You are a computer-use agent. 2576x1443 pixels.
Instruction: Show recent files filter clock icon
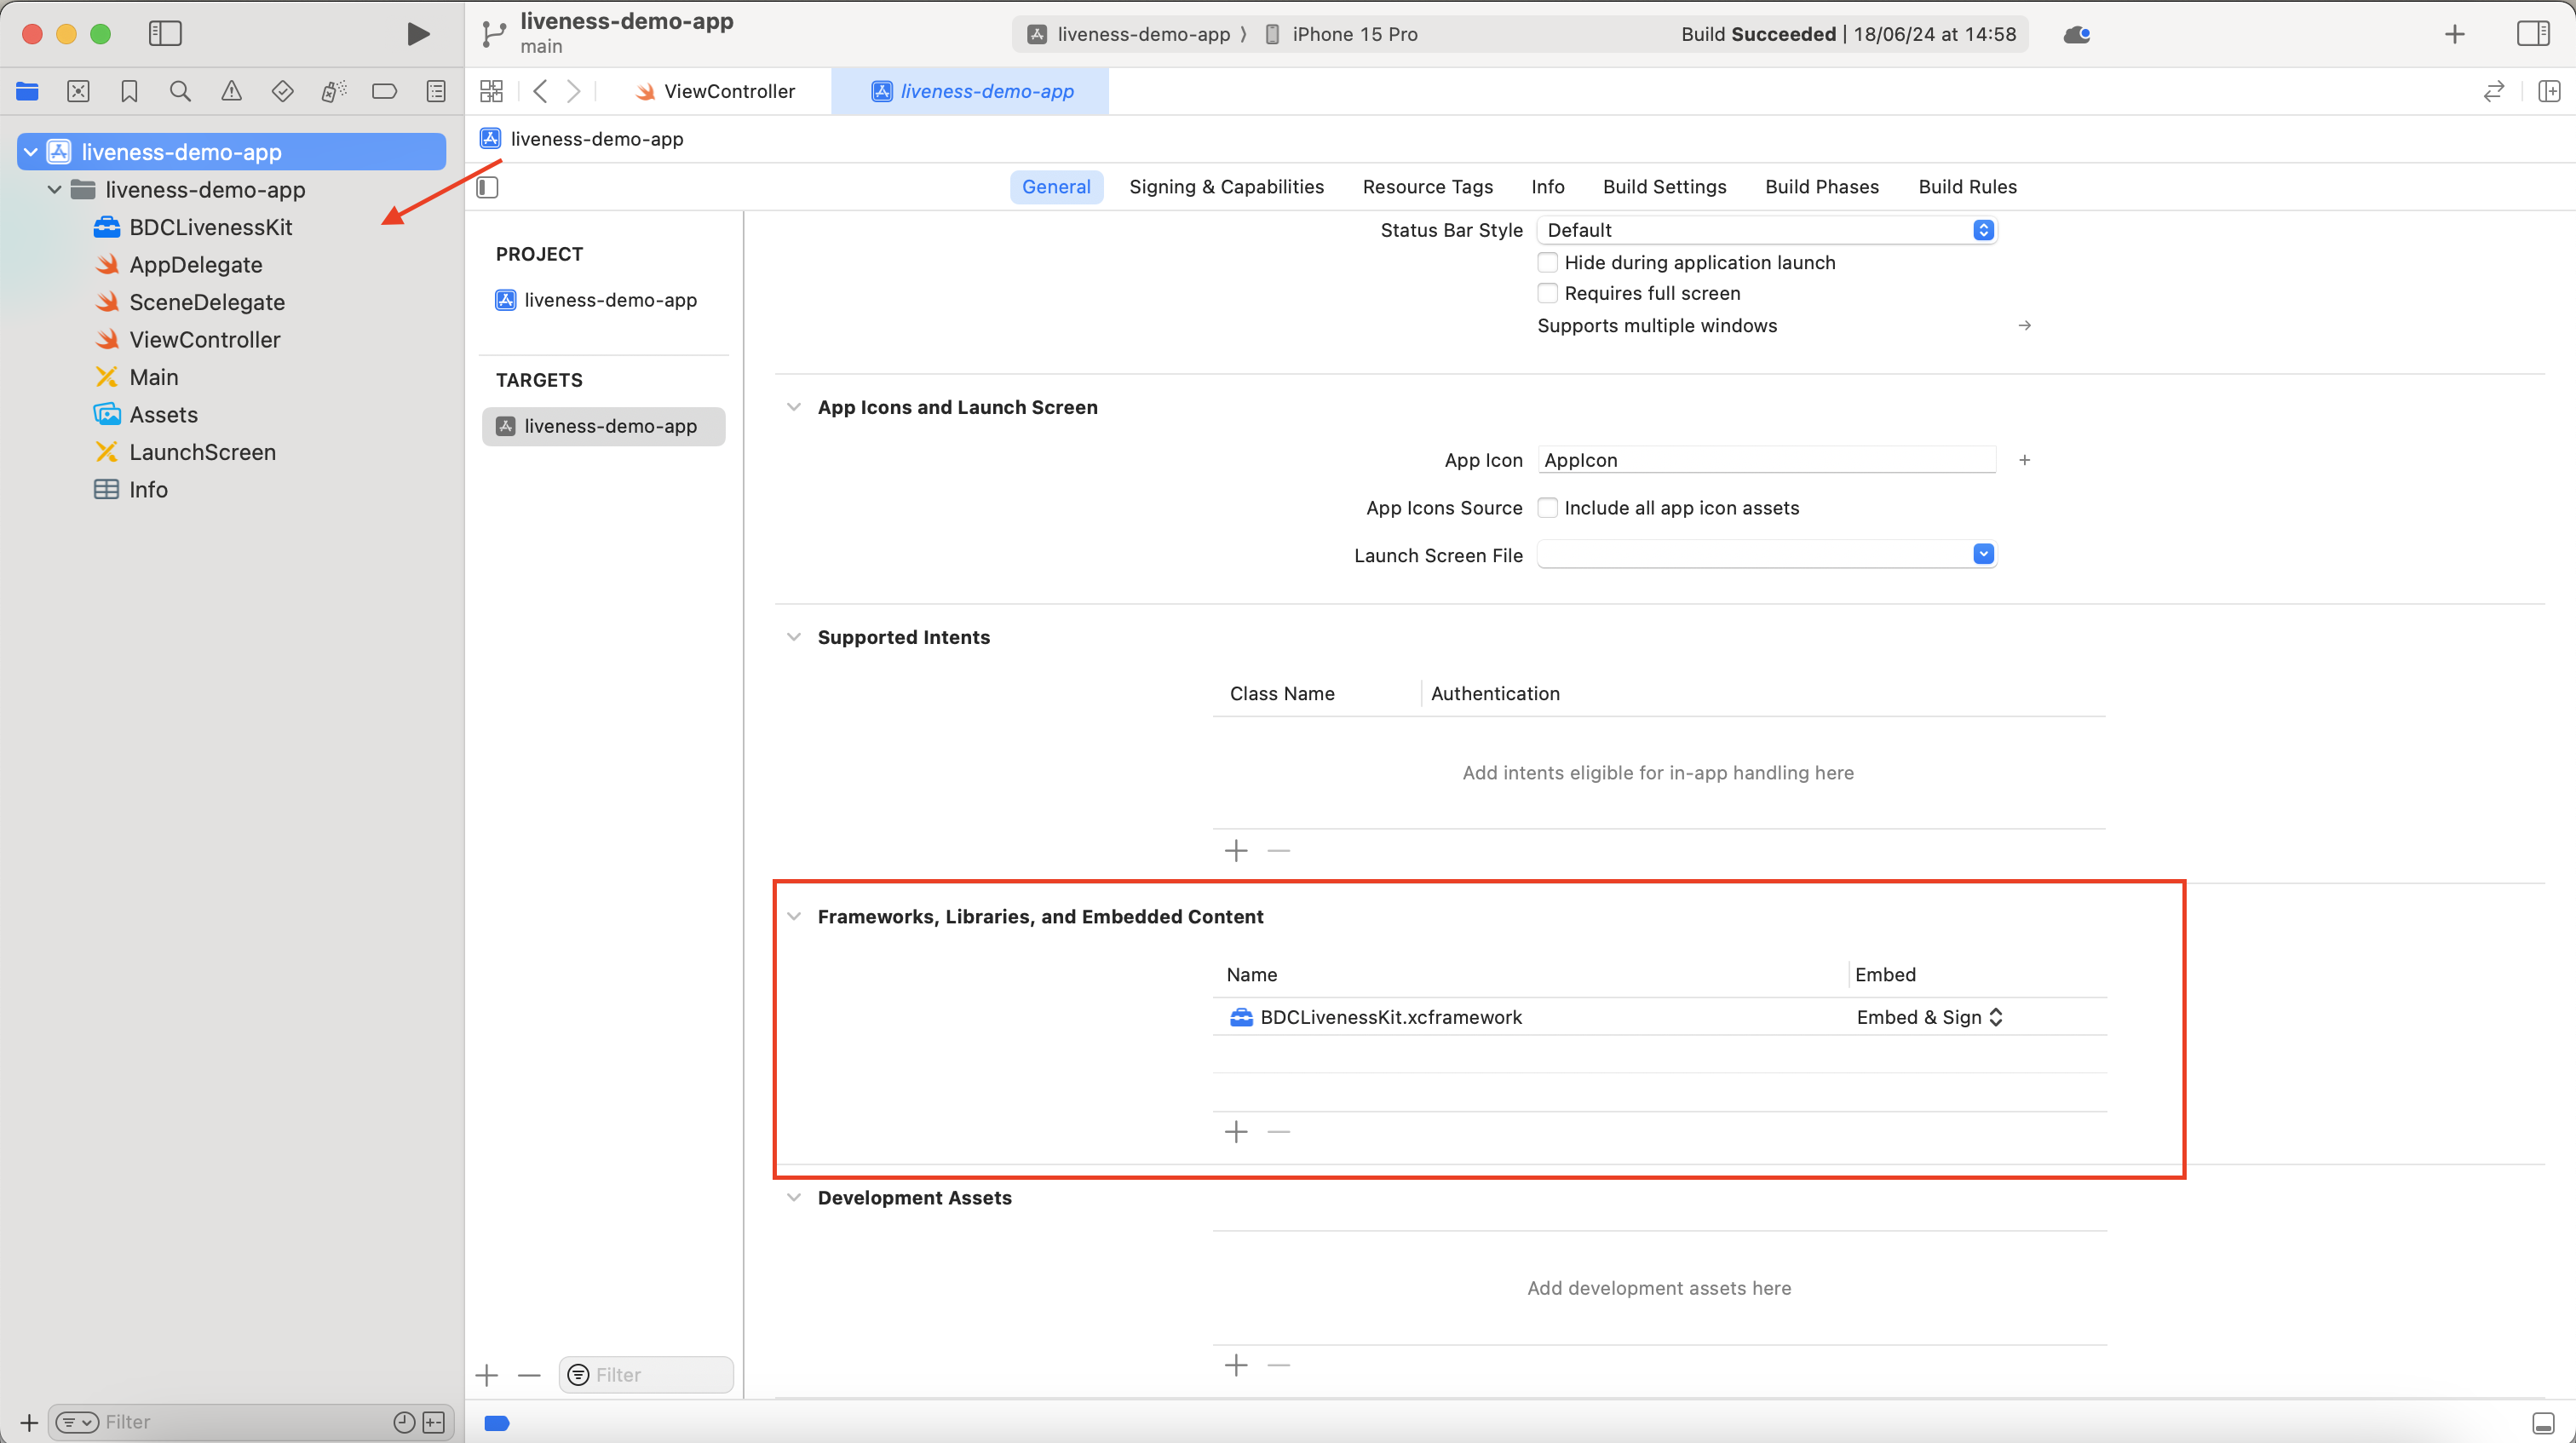(x=404, y=1422)
